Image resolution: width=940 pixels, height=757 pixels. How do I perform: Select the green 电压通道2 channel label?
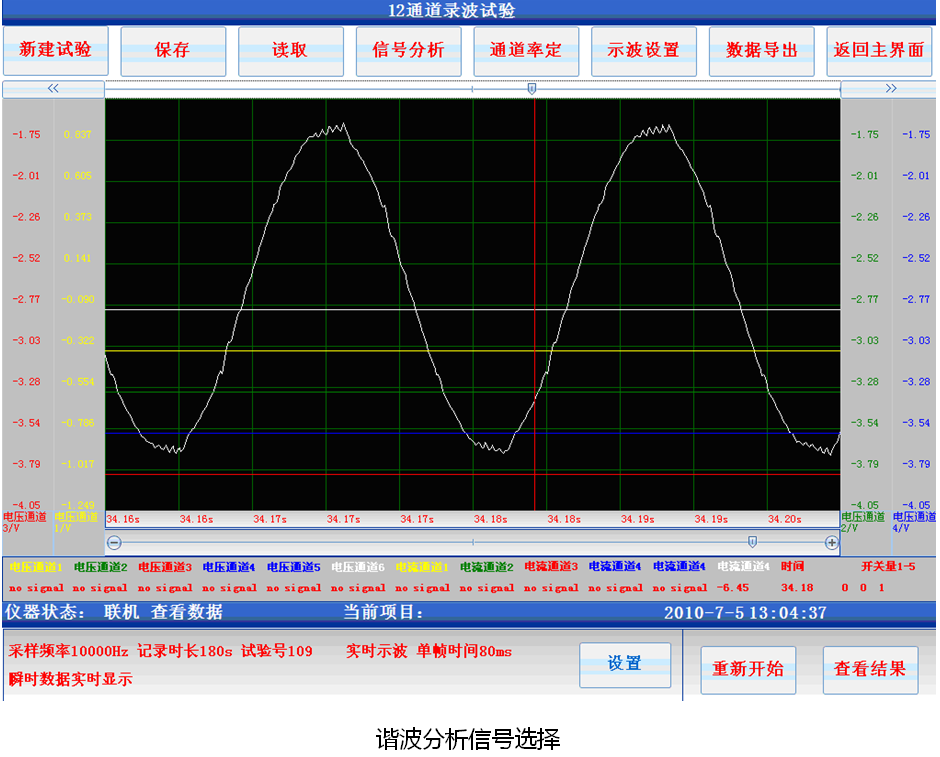pos(100,567)
